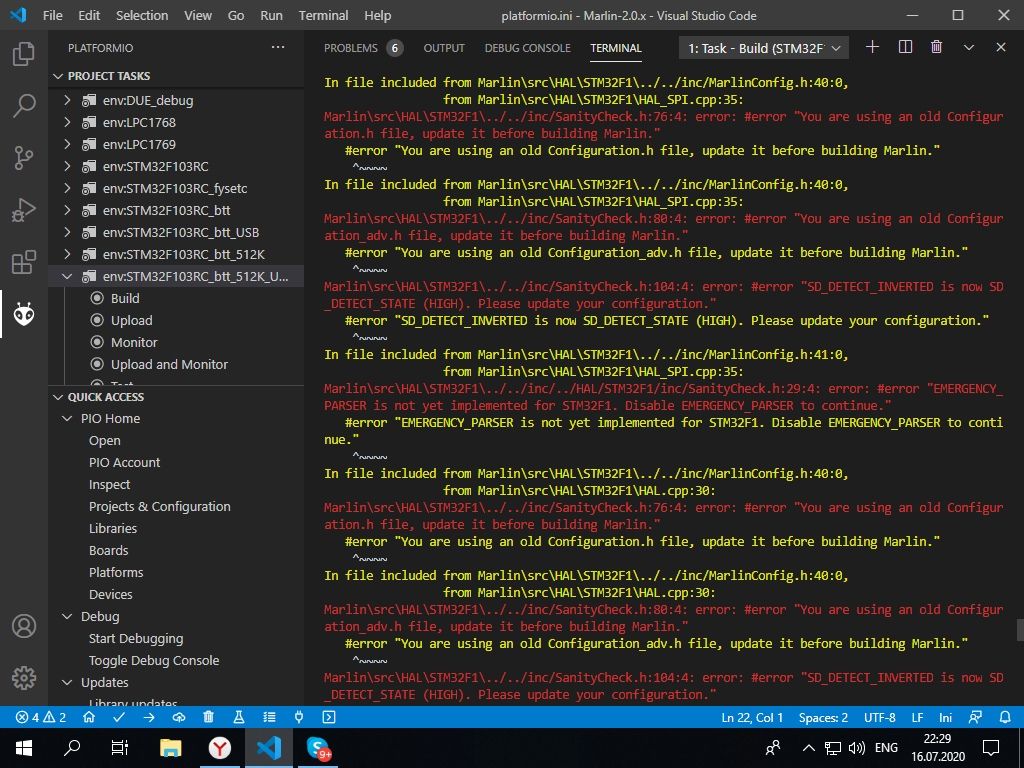Open the Manage gear icon

[x=24, y=678]
